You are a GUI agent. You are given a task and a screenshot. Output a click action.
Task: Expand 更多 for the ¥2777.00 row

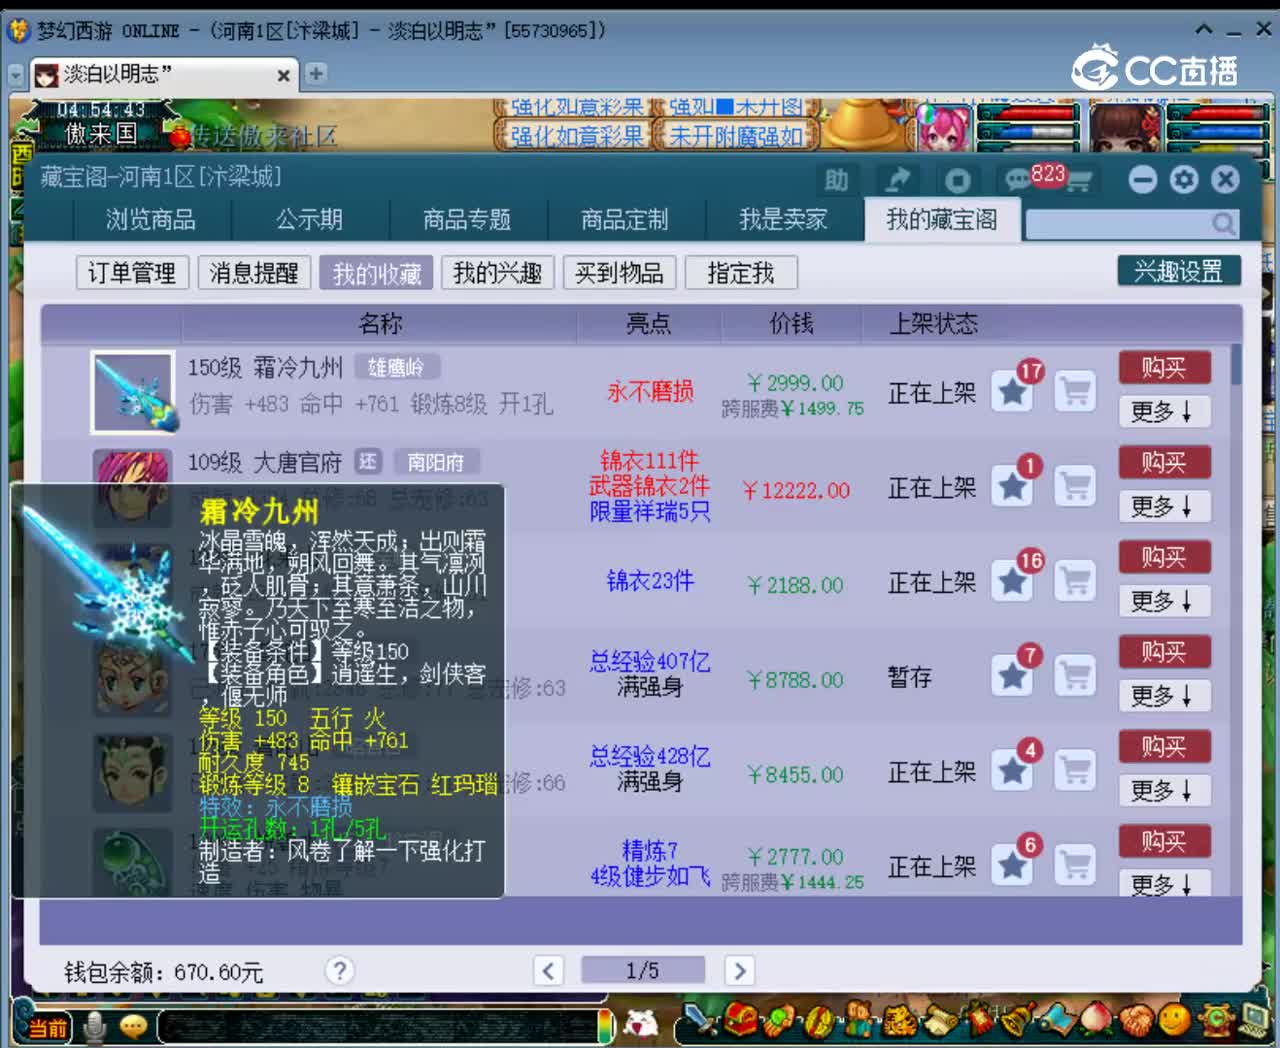[x=1164, y=884]
